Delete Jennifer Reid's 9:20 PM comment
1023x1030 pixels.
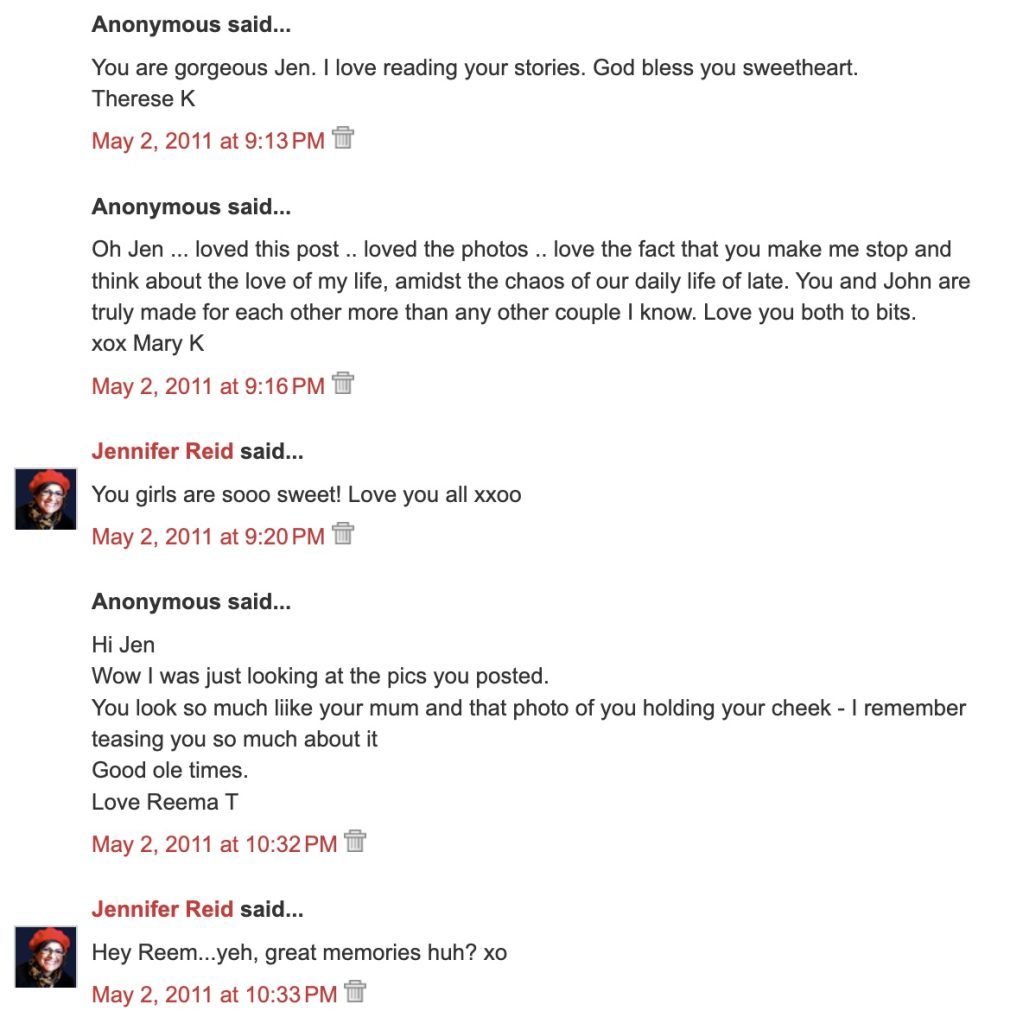pyautogui.click(x=343, y=534)
